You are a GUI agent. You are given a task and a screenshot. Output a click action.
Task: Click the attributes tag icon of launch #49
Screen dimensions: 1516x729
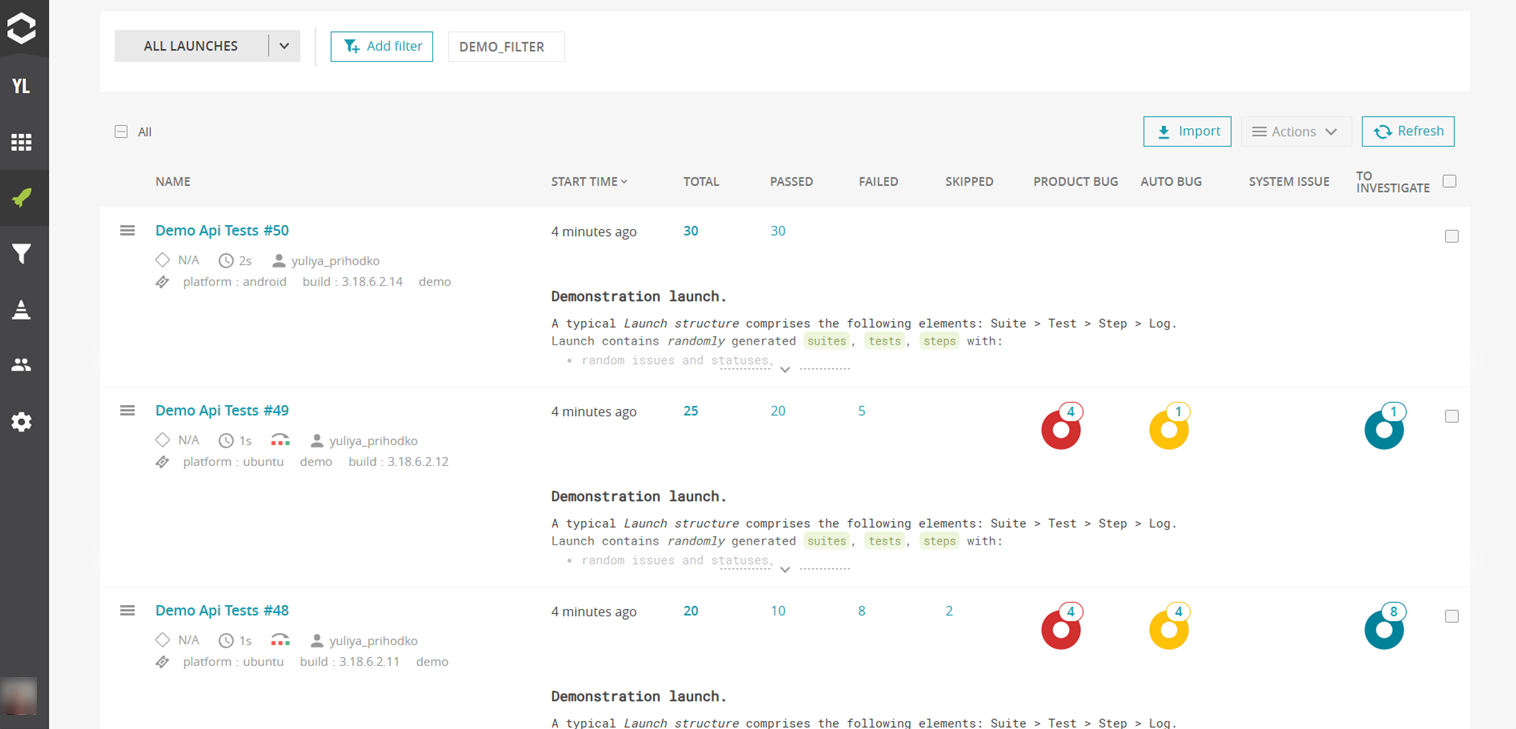(x=163, y=462)
